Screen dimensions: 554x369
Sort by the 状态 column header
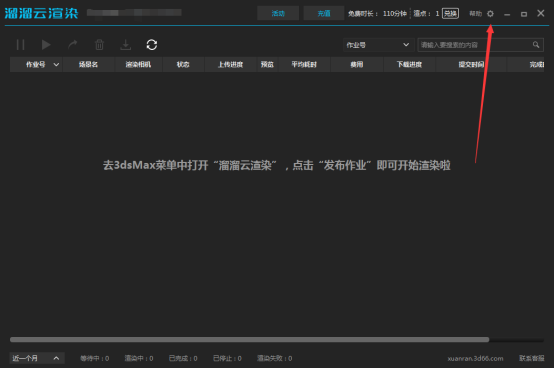[x=183, y=64]
